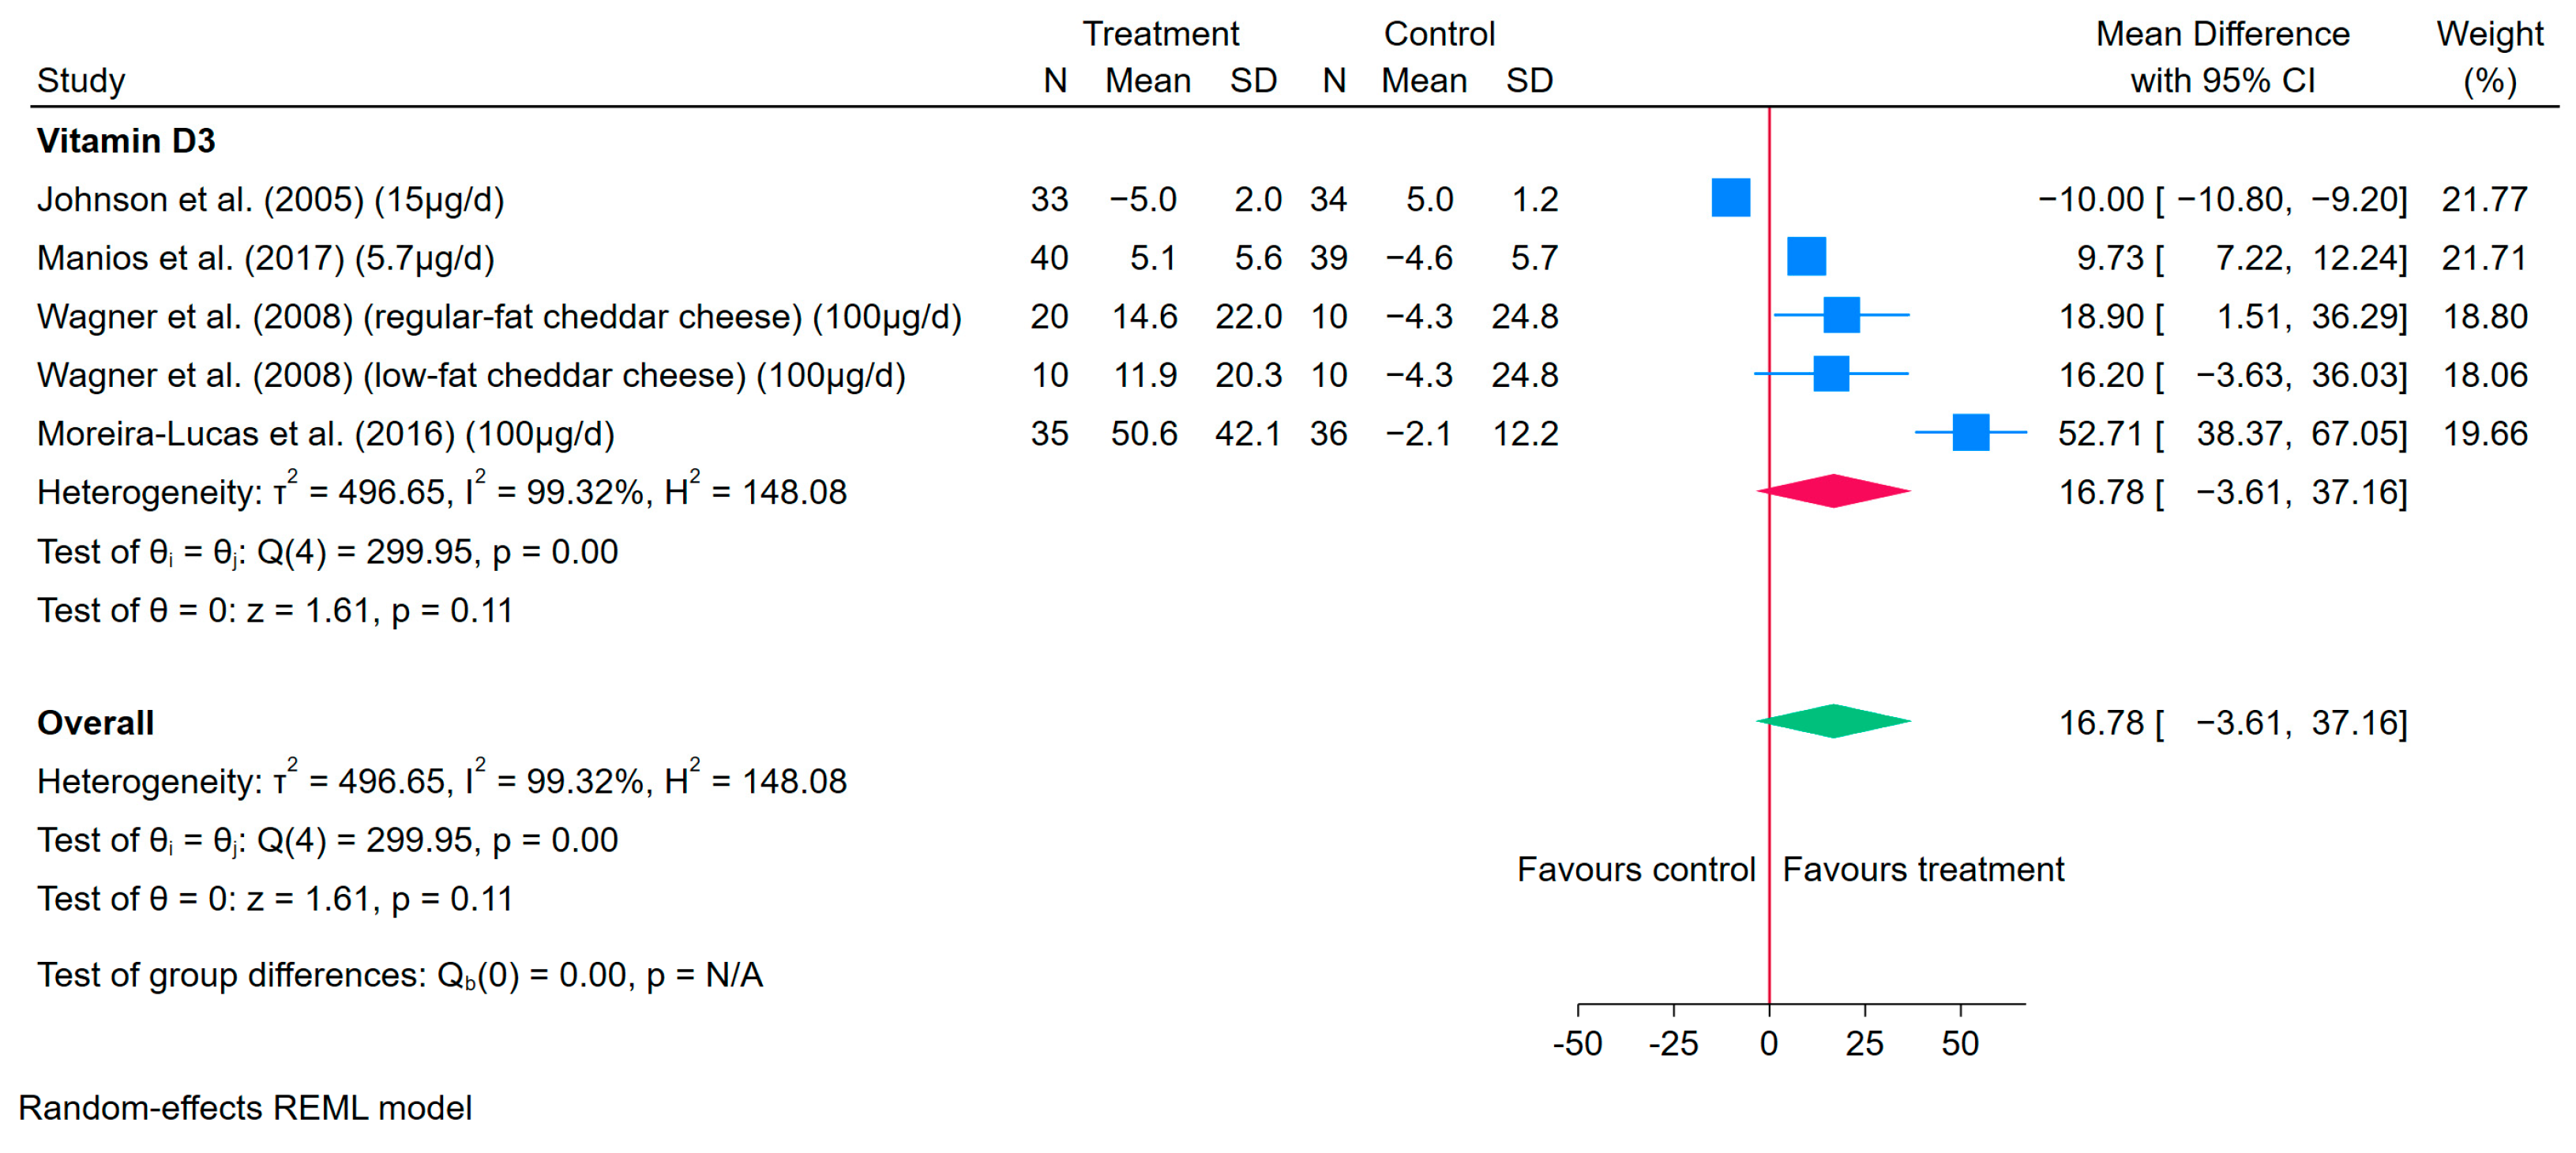Click the 25 tick label on the axis
Viewport: 2576px width, 1153px height.
click(1864, 1043)
